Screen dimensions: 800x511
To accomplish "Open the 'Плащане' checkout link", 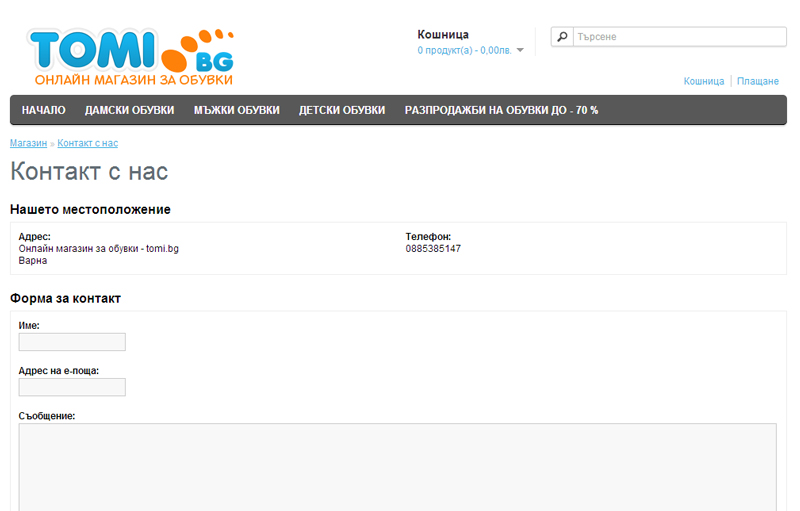I will 758,81.
